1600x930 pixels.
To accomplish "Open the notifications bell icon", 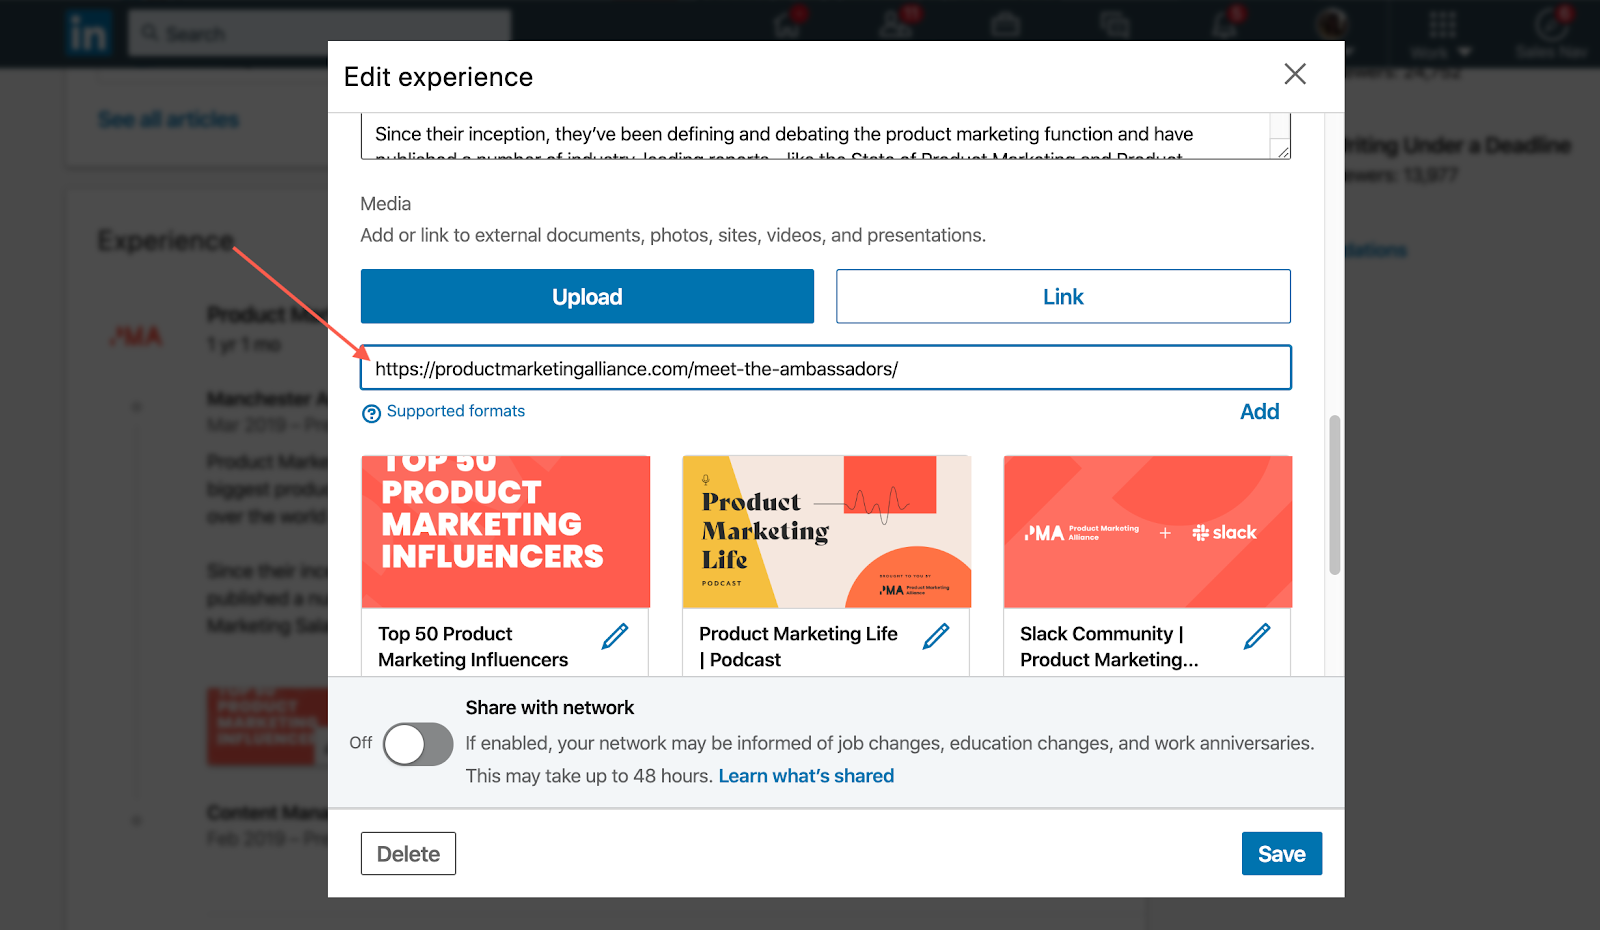I will pos(1225,25).
